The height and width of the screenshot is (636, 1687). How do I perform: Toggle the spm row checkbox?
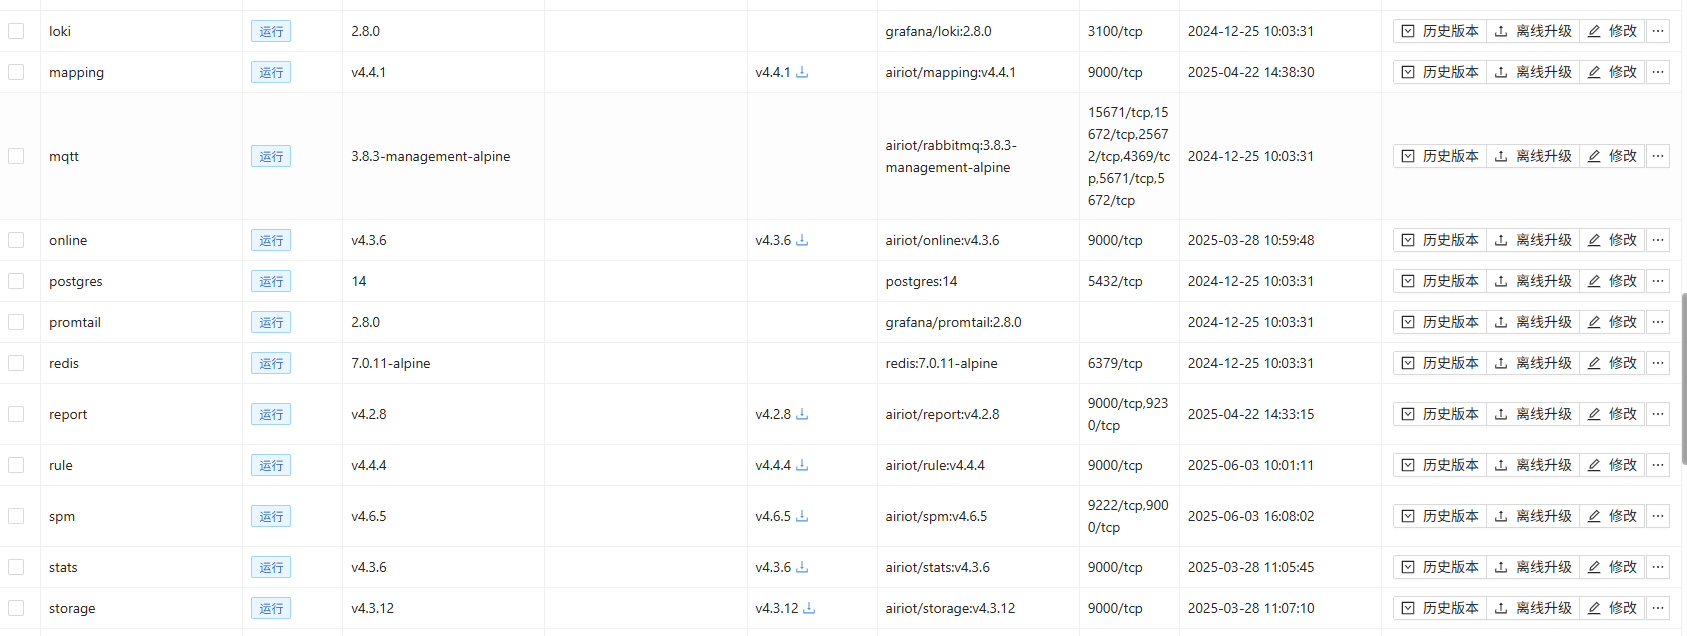tap(16, 516)
